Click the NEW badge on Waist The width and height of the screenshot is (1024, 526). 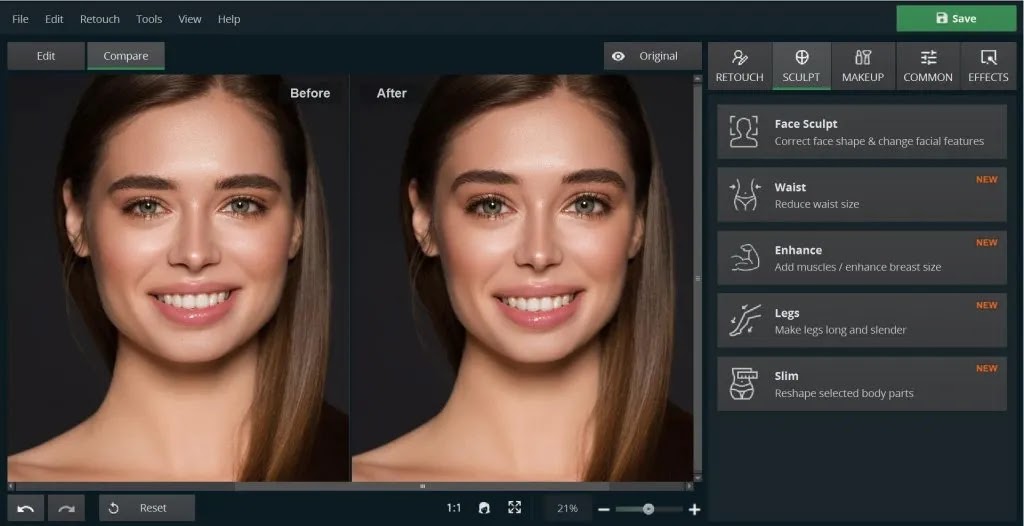[x=986, y=180]
